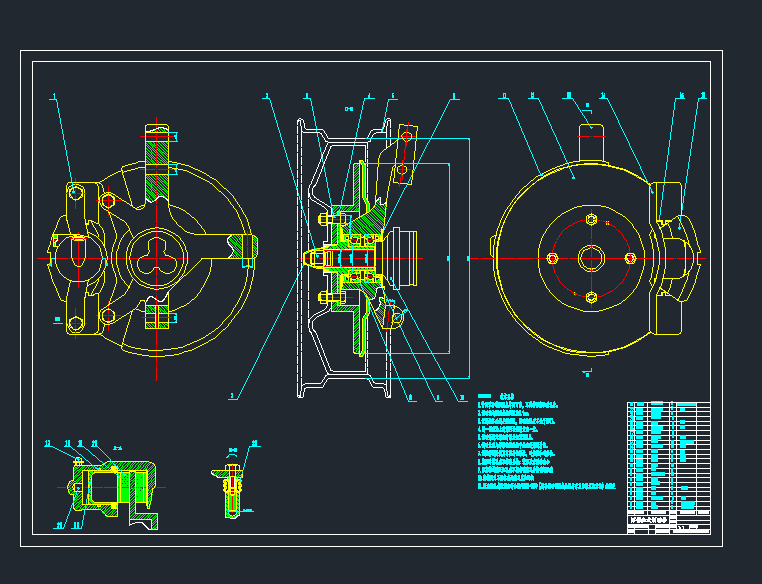Viewport: 762px width, 584px height.
Task: Click balloon label 1 above the left view
Action: [54, 97]
